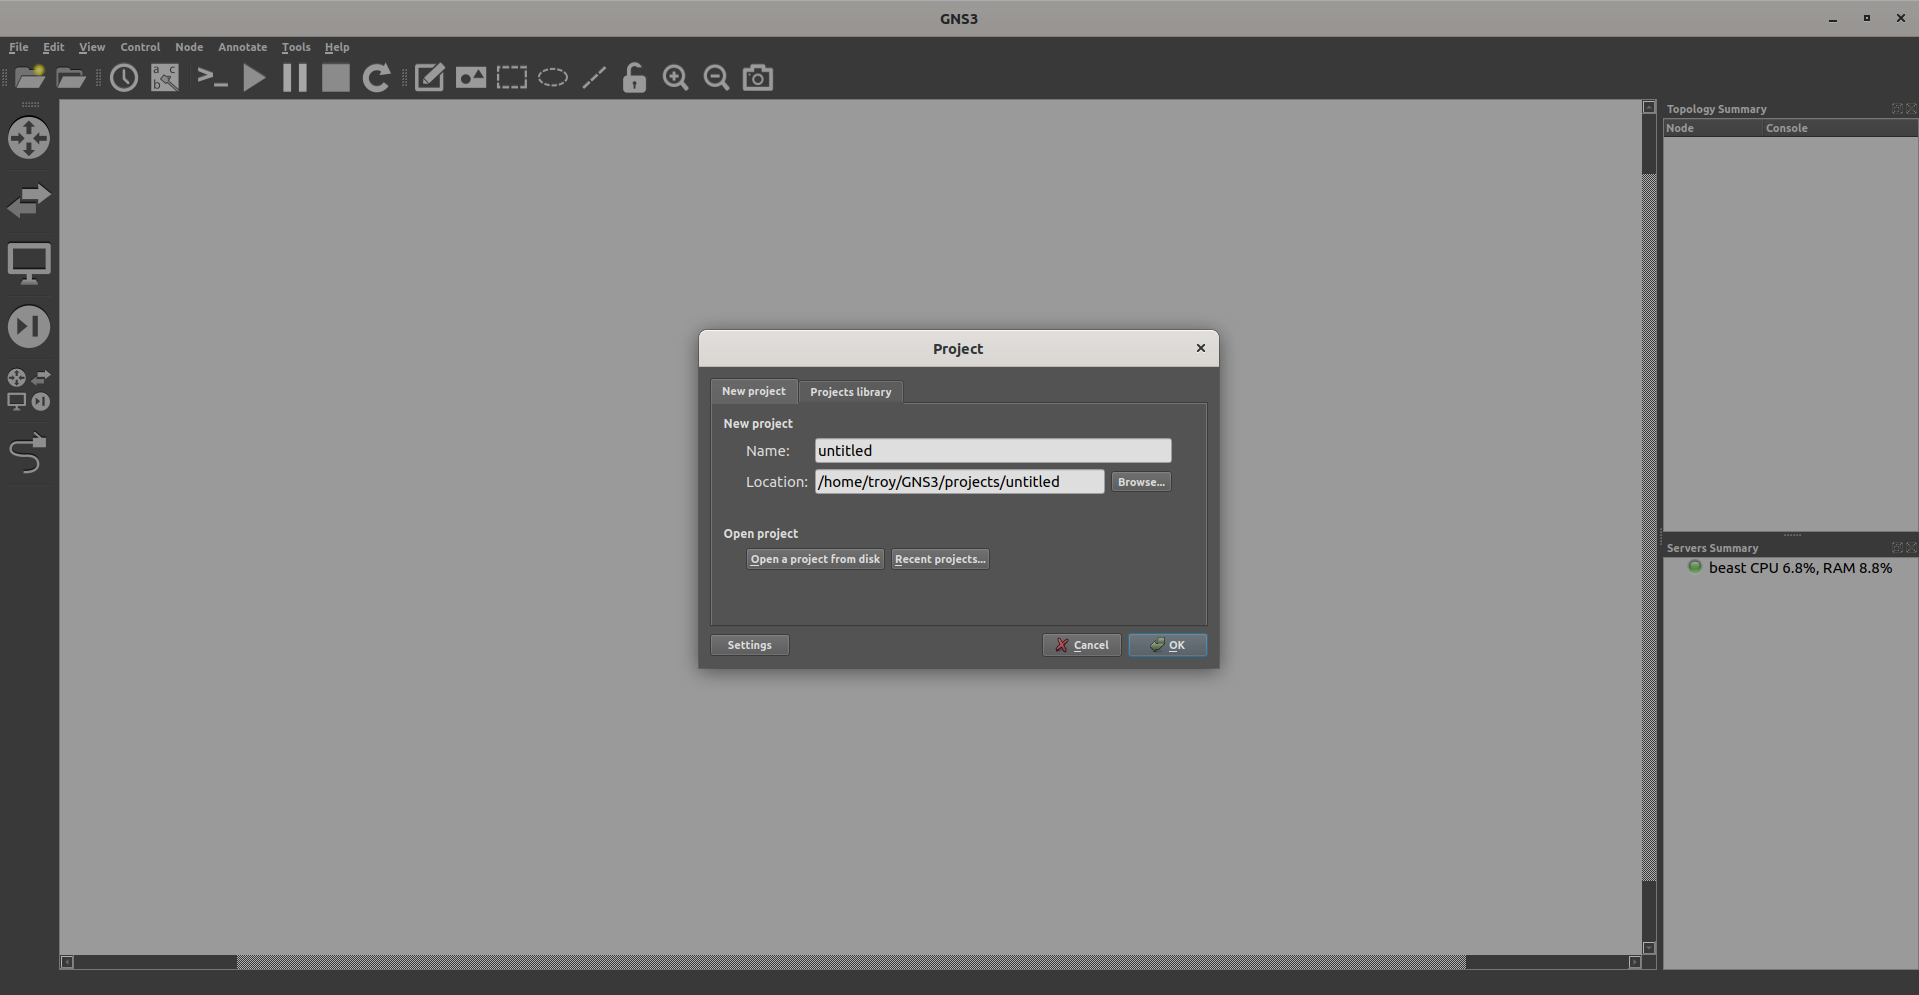
Task: Suspend all nodes with pause icon
Action: pos(295,78)
